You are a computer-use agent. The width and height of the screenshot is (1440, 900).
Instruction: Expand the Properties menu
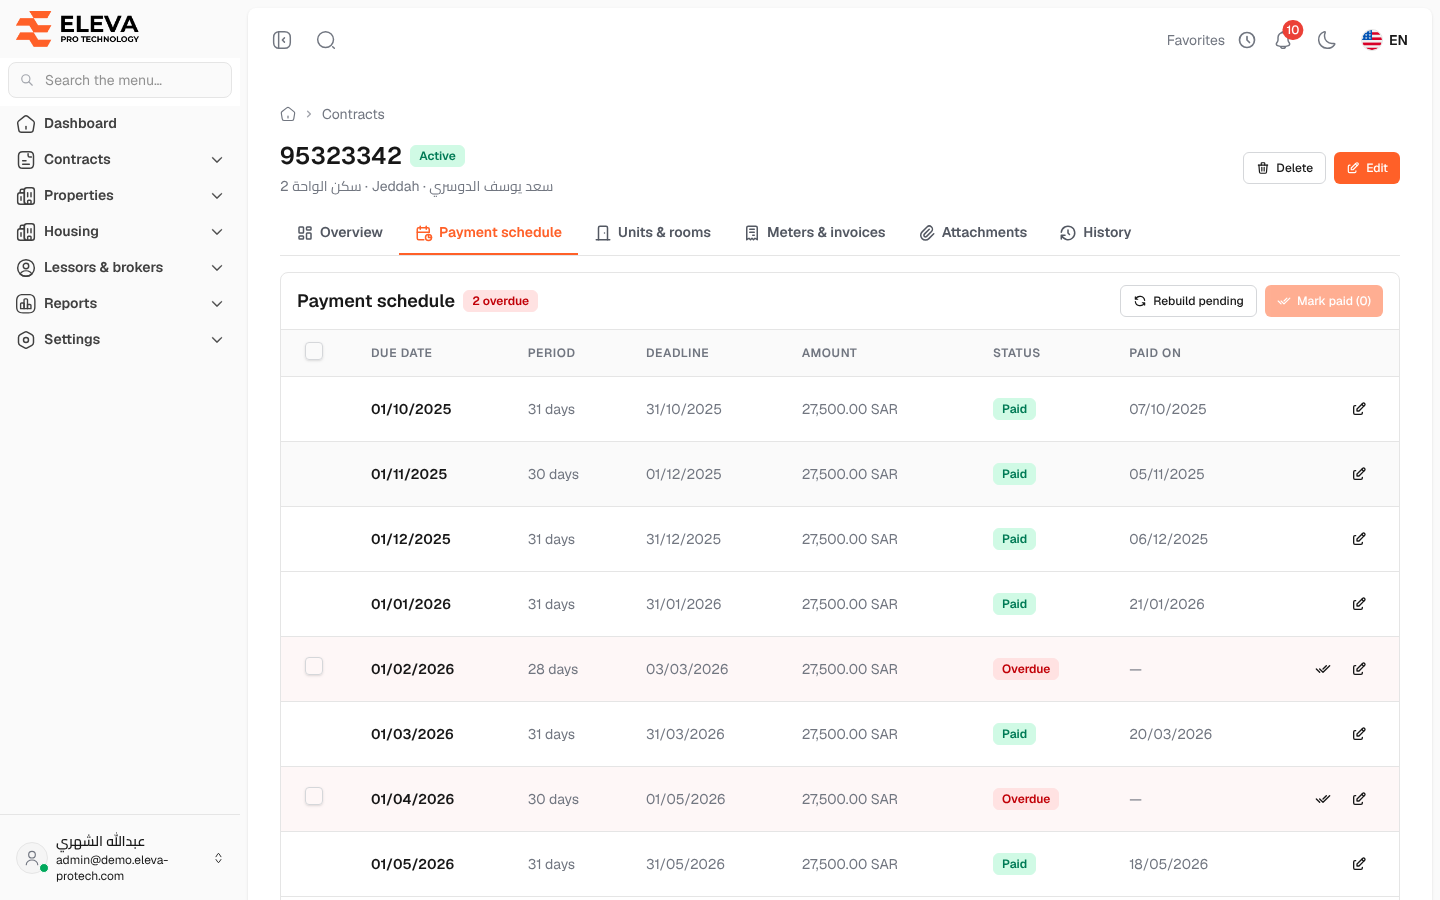click(120, 195)
